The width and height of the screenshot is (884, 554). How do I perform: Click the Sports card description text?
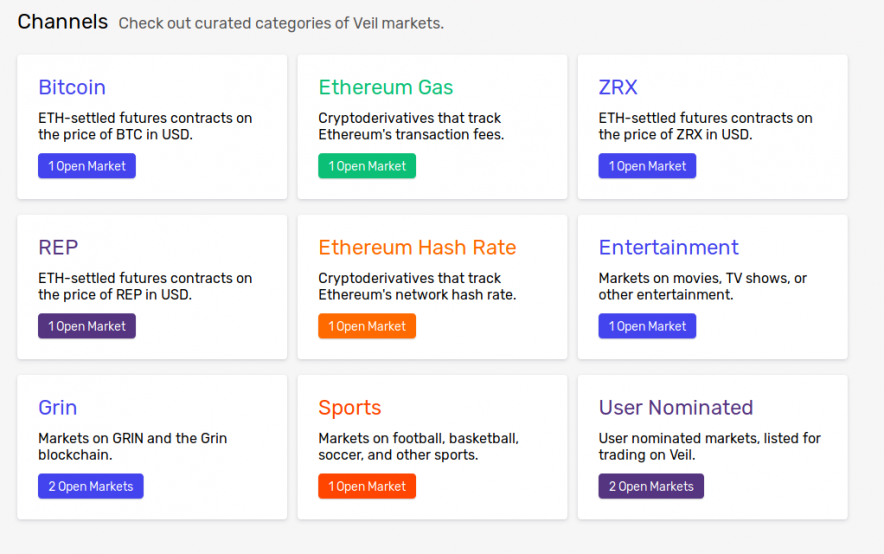click(x=418, y=446)
